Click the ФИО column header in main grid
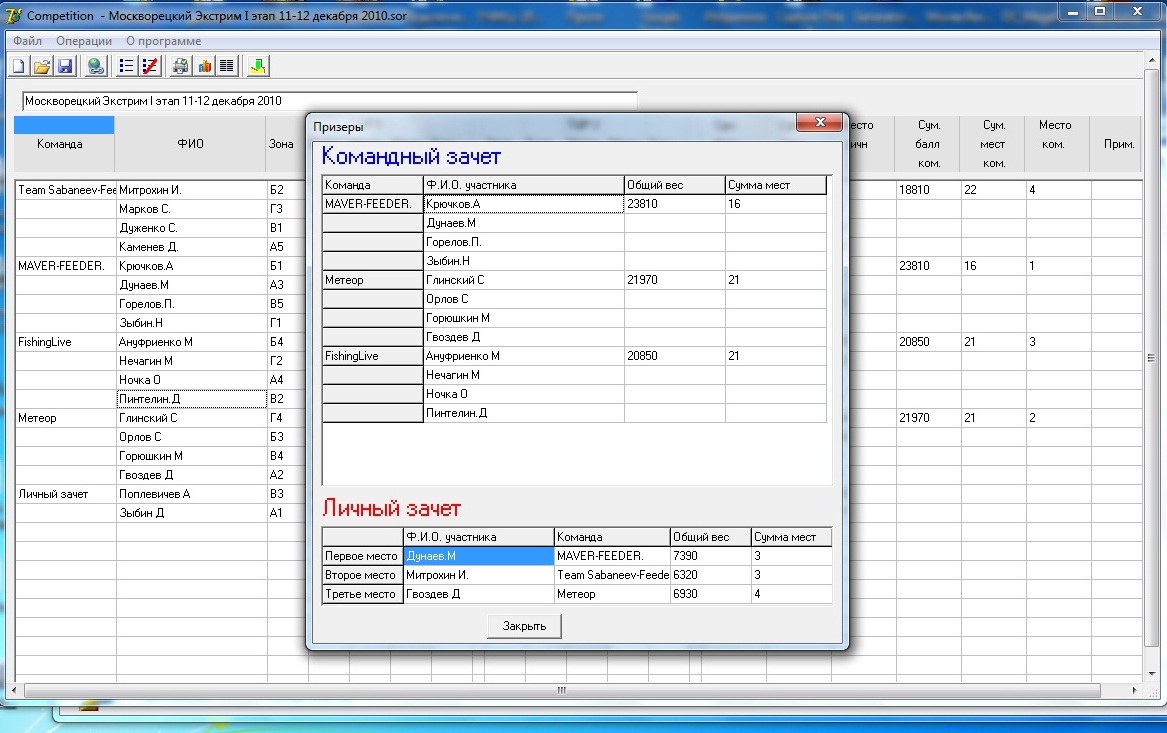1167x733 pixels. click(x=191, y=144)
